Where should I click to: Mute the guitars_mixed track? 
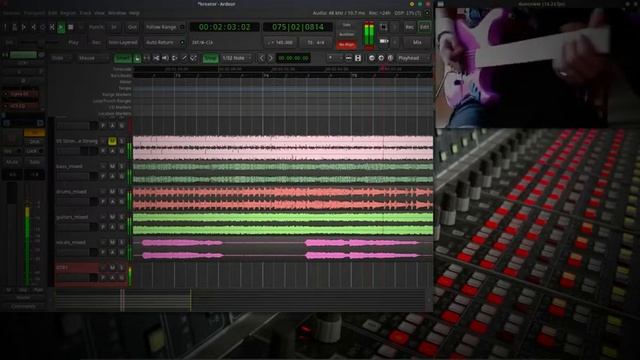point(112,217)
